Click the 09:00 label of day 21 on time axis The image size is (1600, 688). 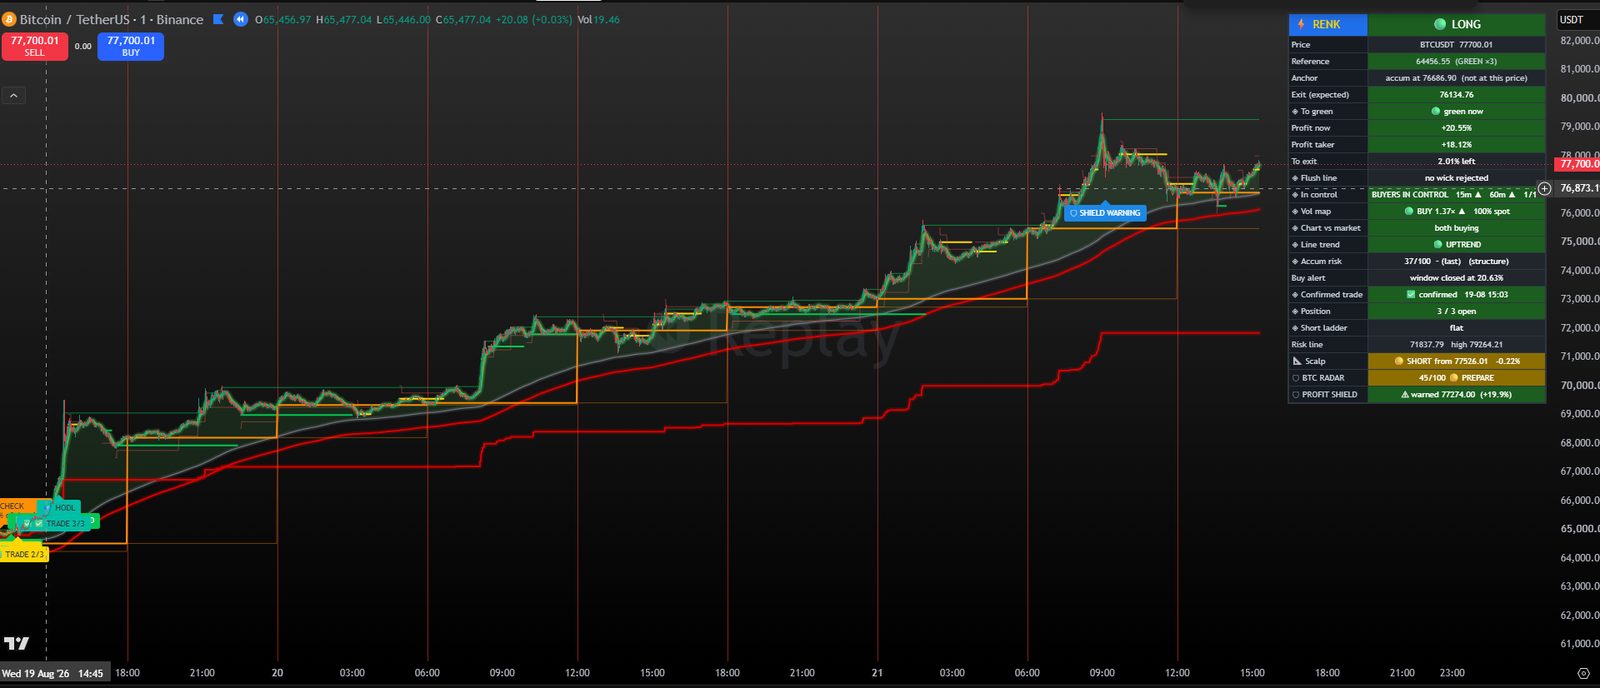click(x=1102, y=673)
